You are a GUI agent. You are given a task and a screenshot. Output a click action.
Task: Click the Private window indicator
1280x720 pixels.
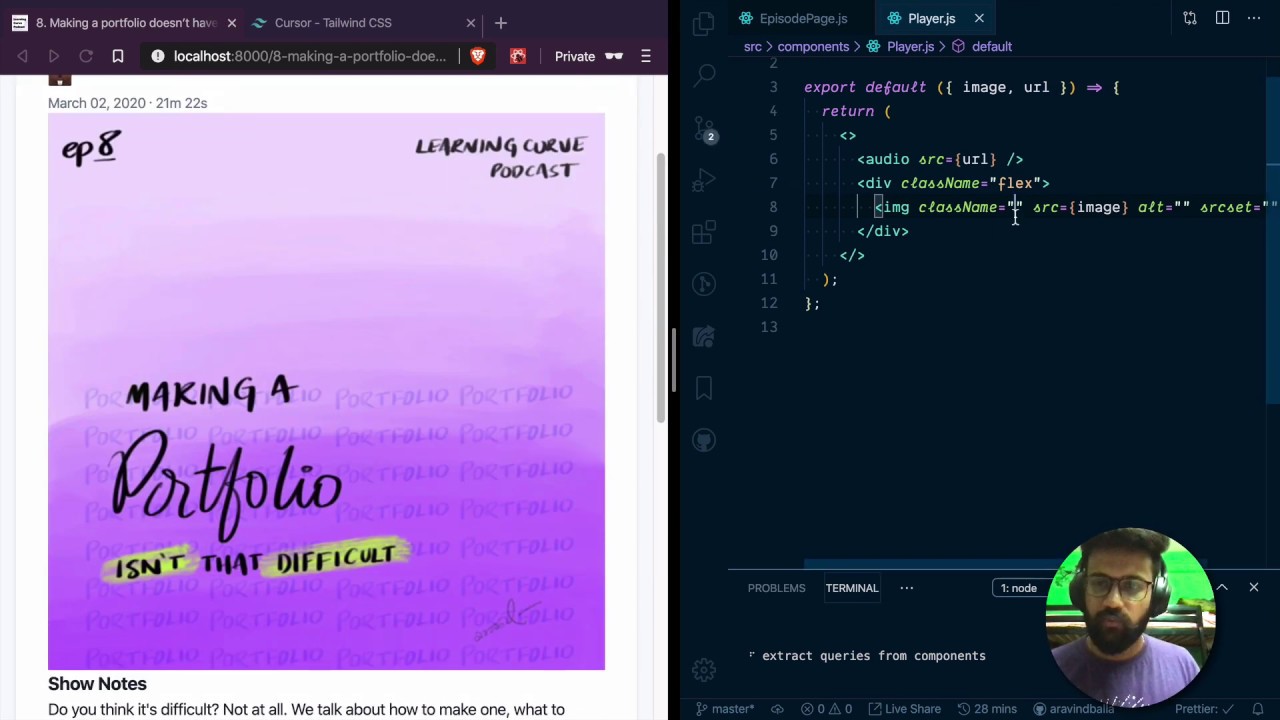pos(588,56)
